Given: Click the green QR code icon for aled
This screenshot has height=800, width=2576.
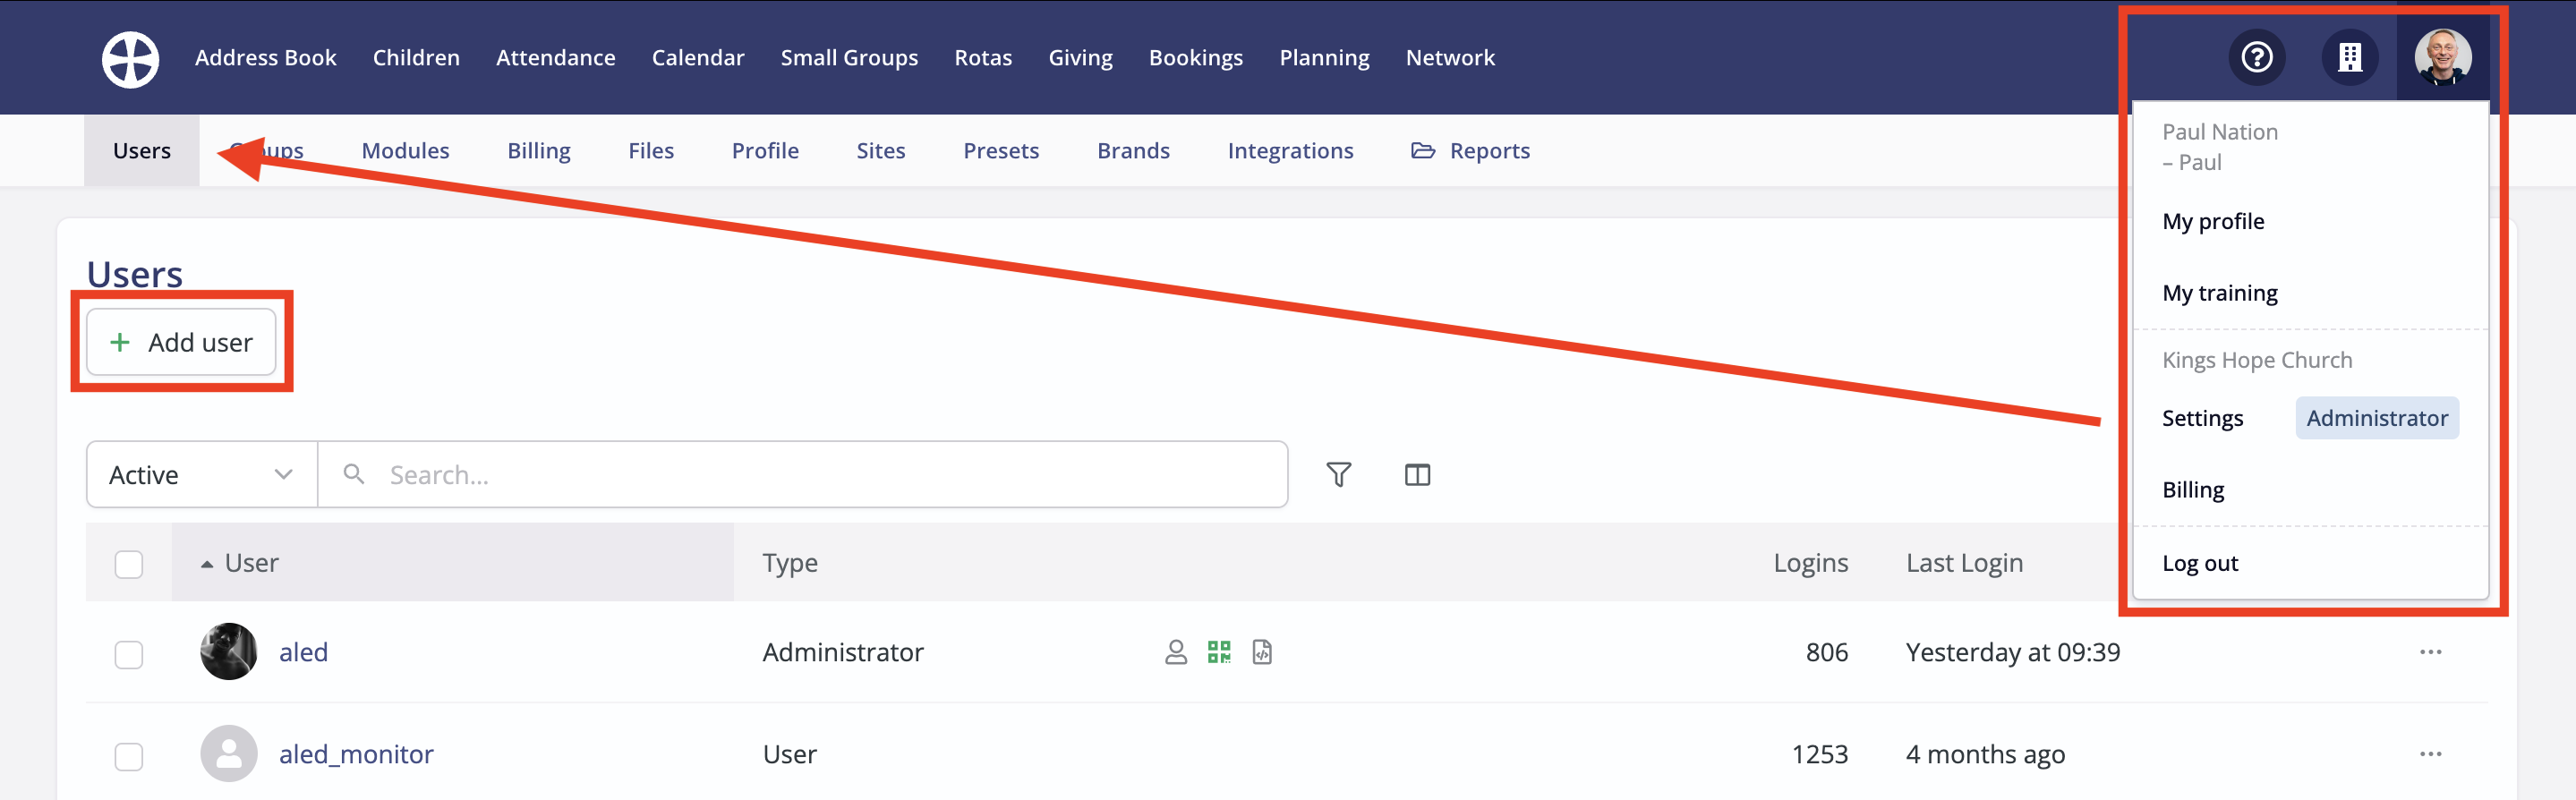Looking at the screenshot, I should click(x=1218, y=652).
